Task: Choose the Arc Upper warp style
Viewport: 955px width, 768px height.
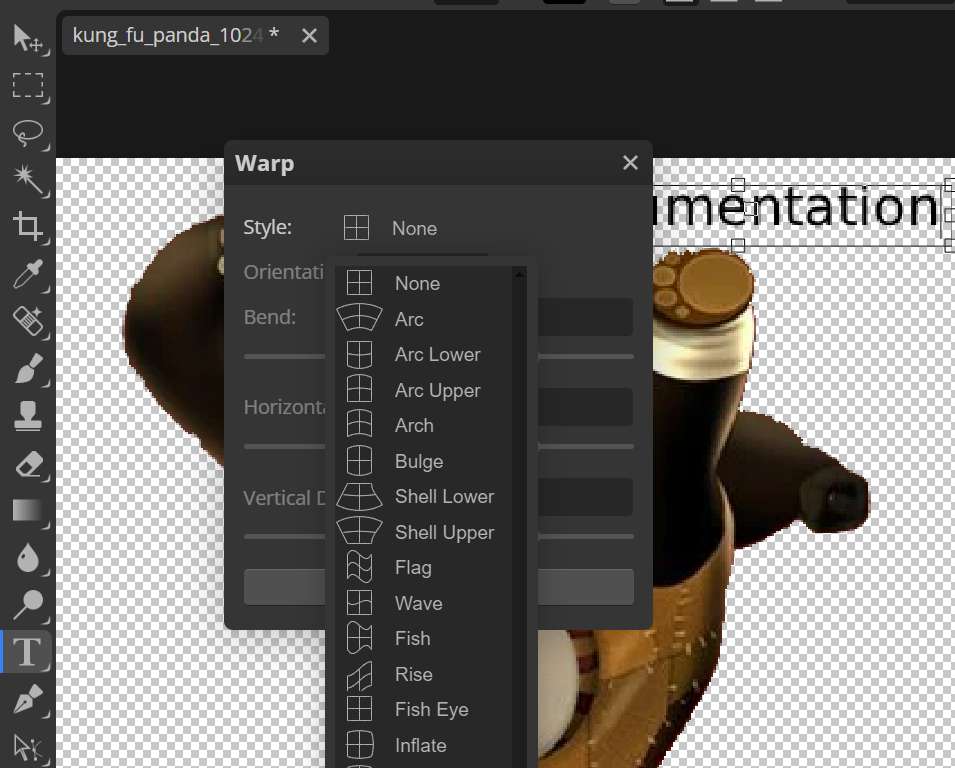Action: 423,390
